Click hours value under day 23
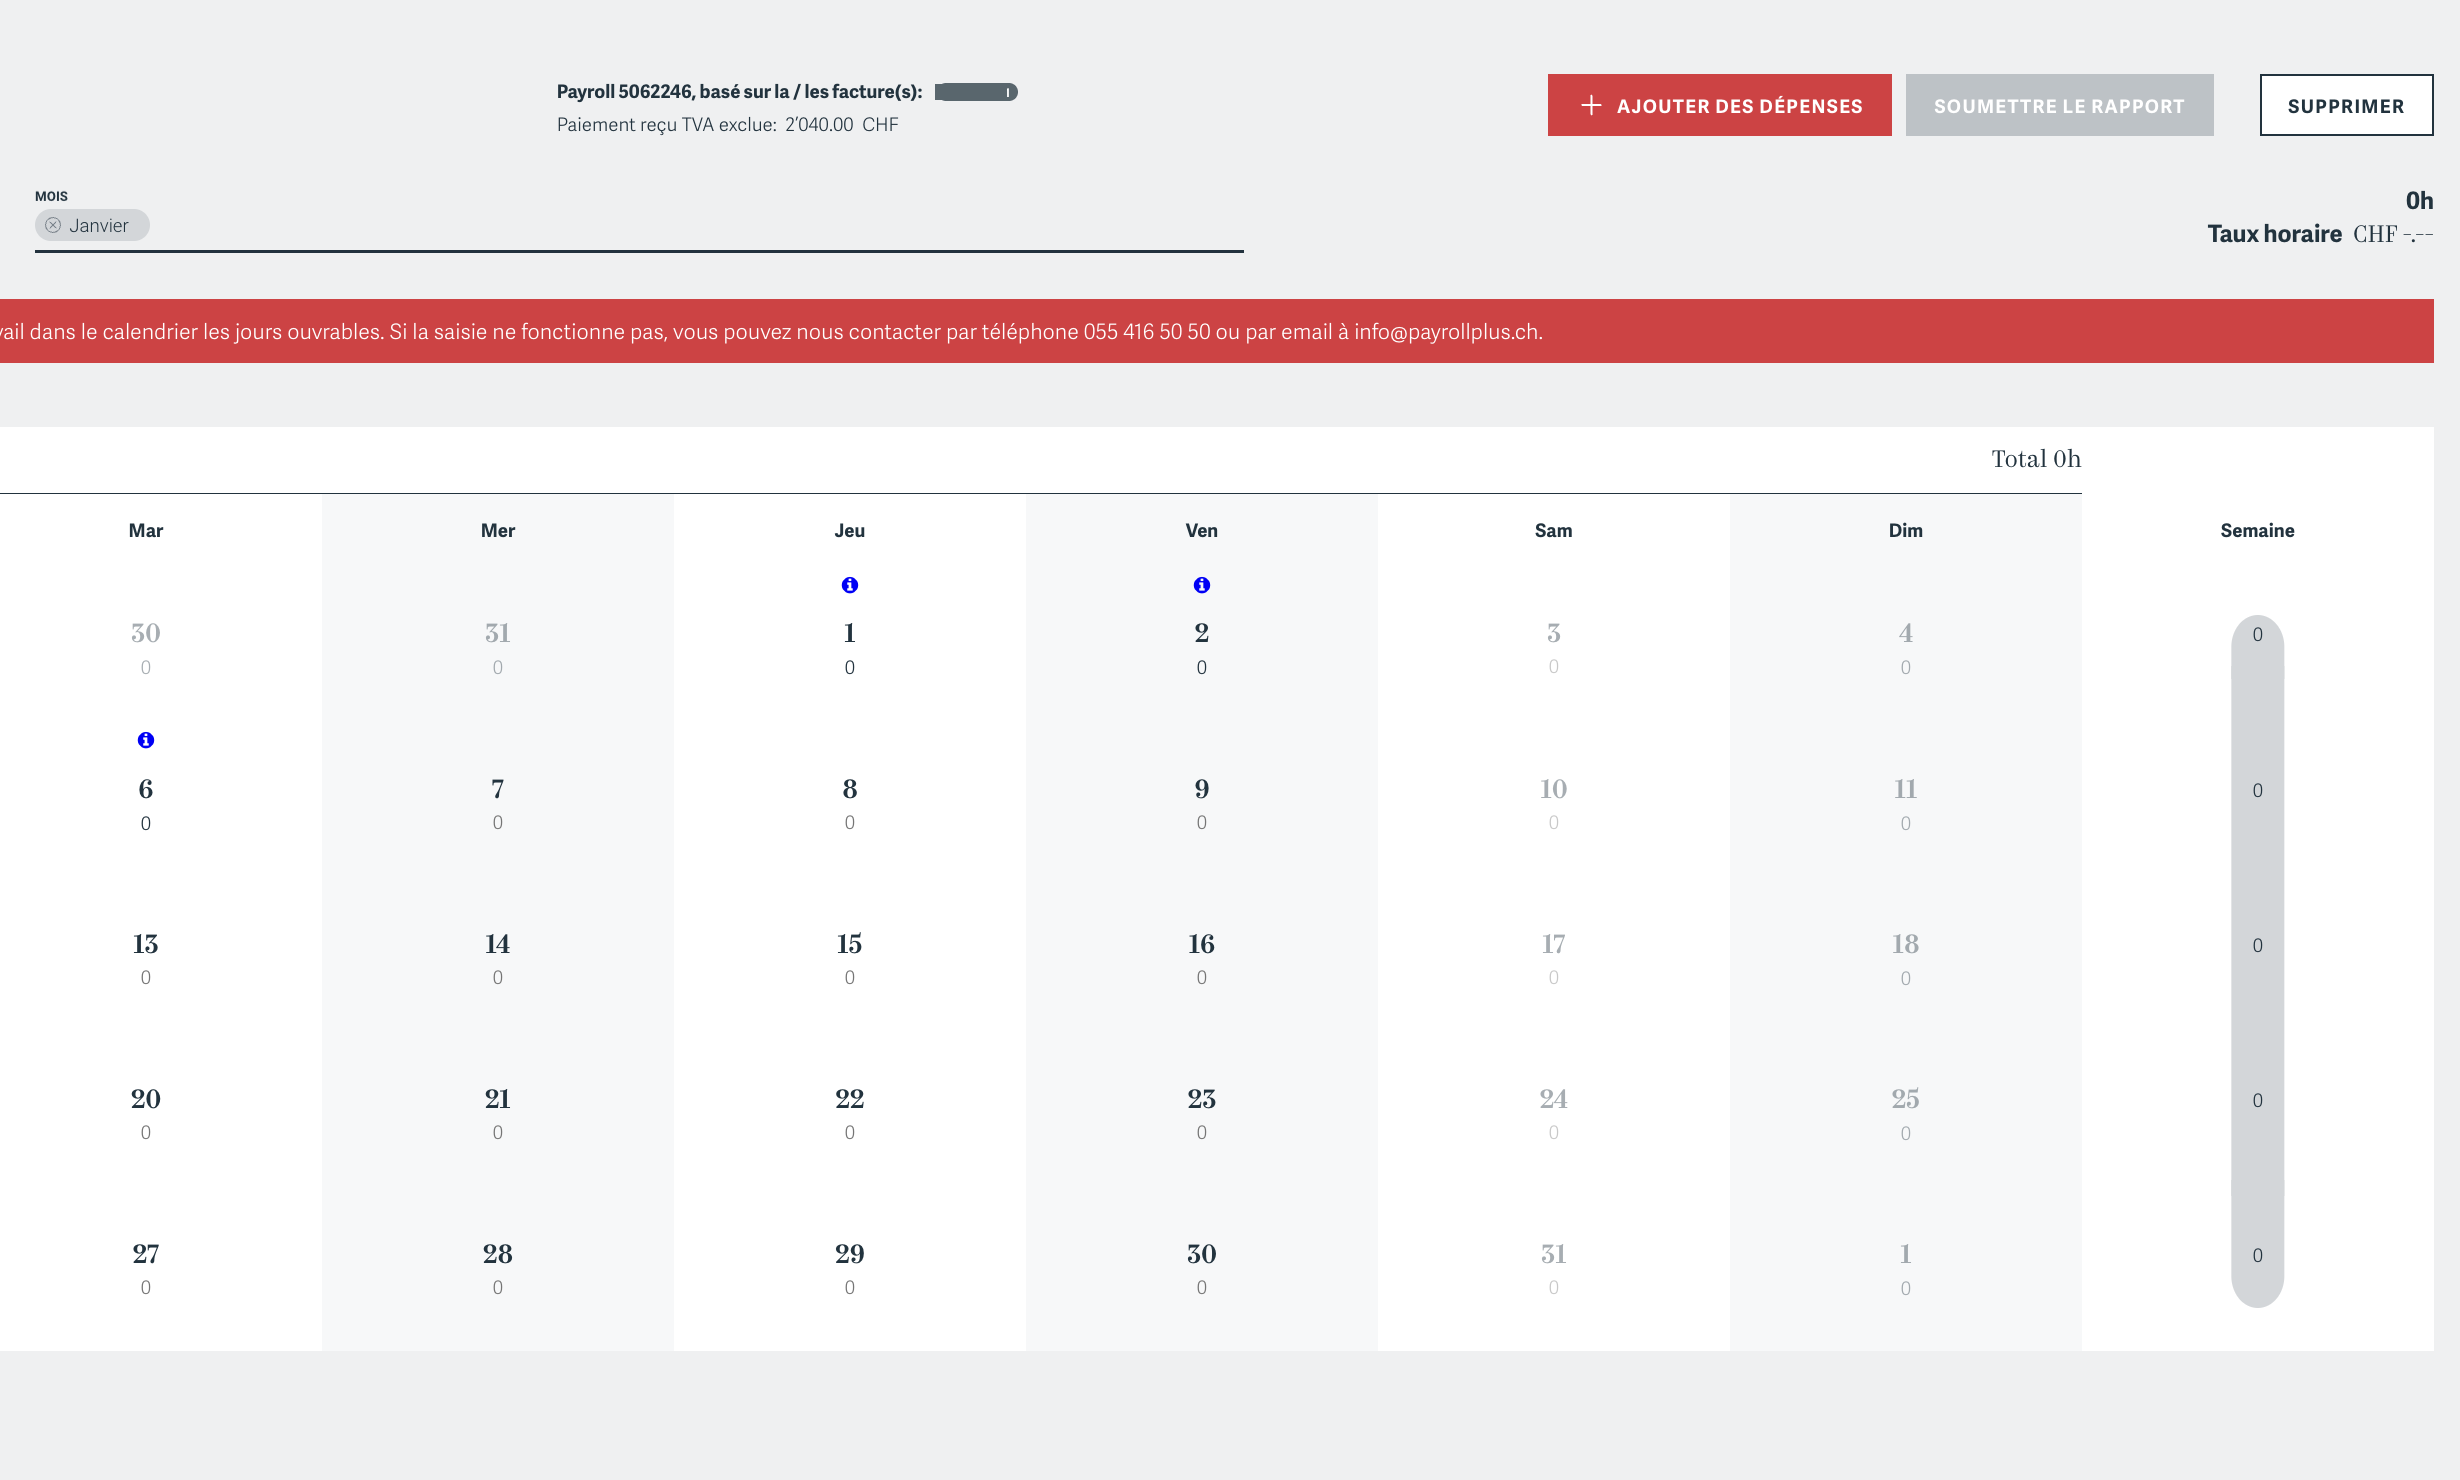The width and height of the screenshot is (2460, 1480). (x=1201, y=1133)
